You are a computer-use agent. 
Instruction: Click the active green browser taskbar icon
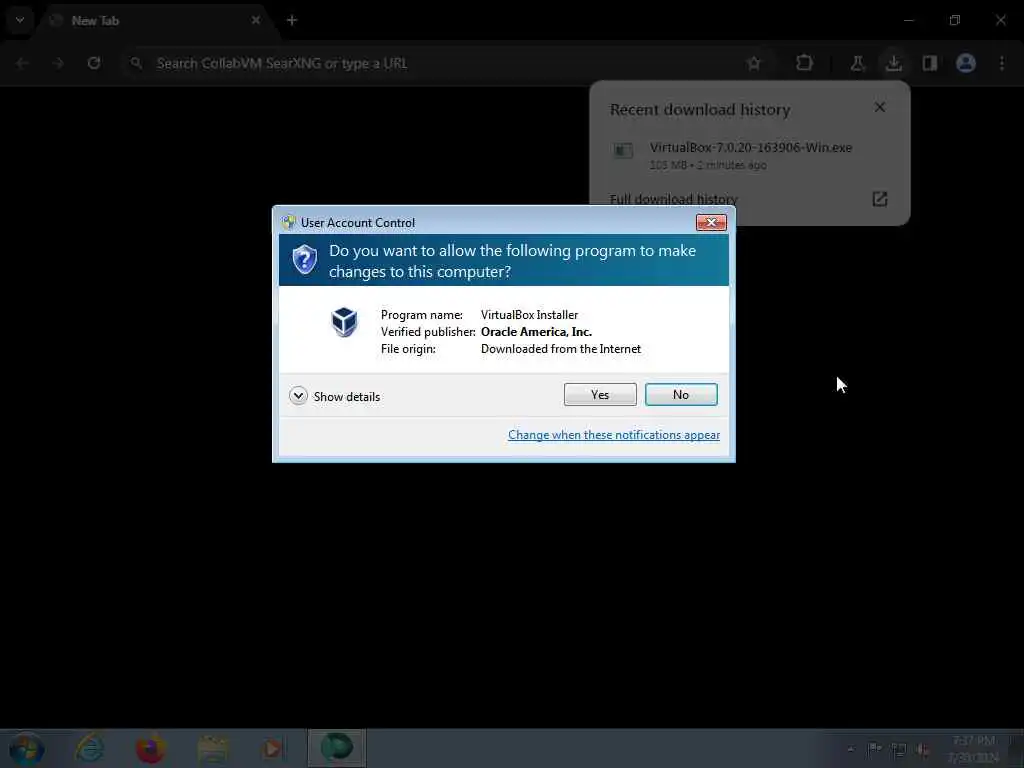point(336,748)
